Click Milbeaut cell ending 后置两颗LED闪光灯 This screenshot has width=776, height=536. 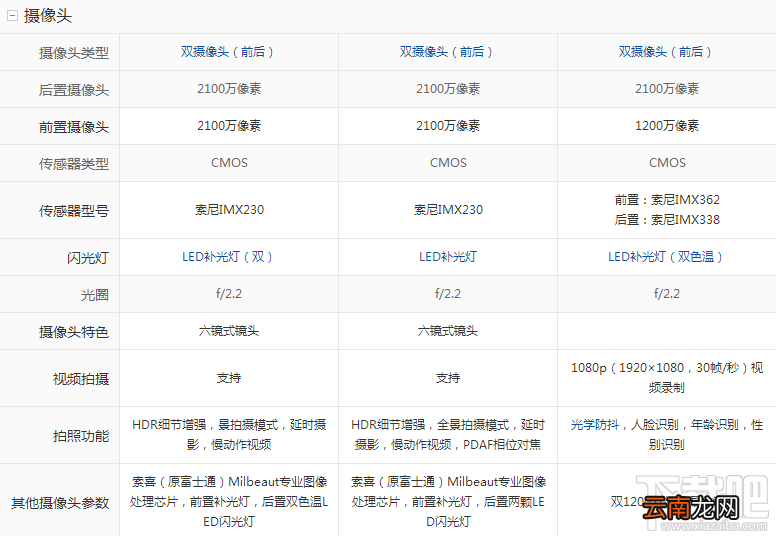[448, 501]
